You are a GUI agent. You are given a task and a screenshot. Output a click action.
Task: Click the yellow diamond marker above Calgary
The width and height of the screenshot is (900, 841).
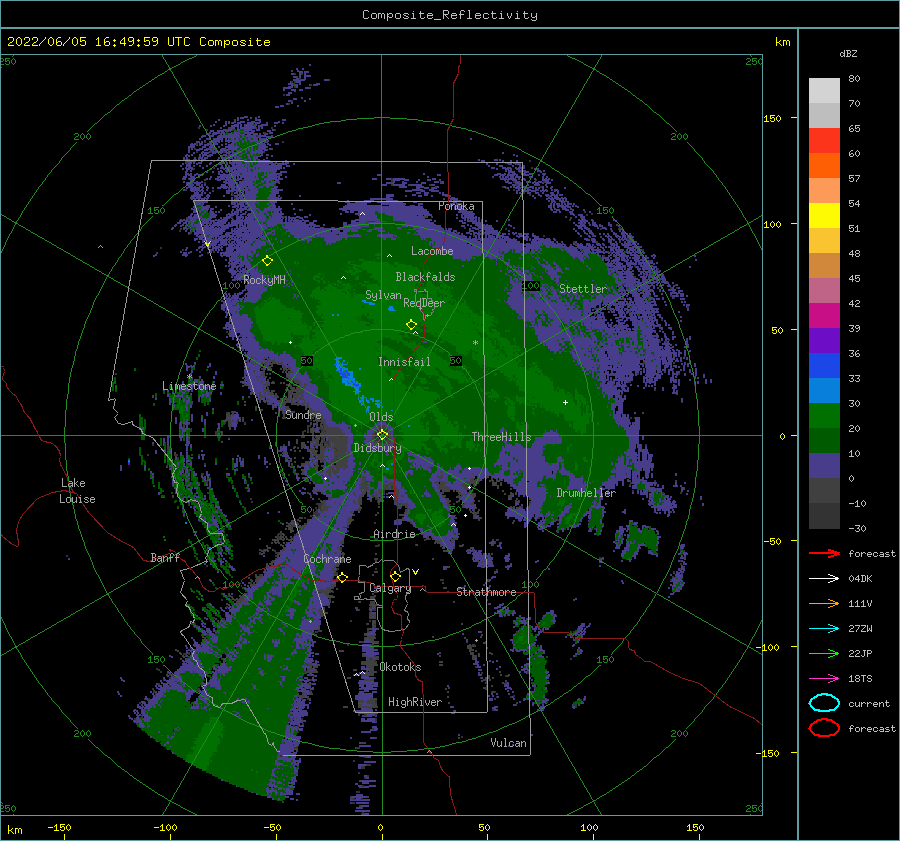pyautogui.click(x=395, y=576)
